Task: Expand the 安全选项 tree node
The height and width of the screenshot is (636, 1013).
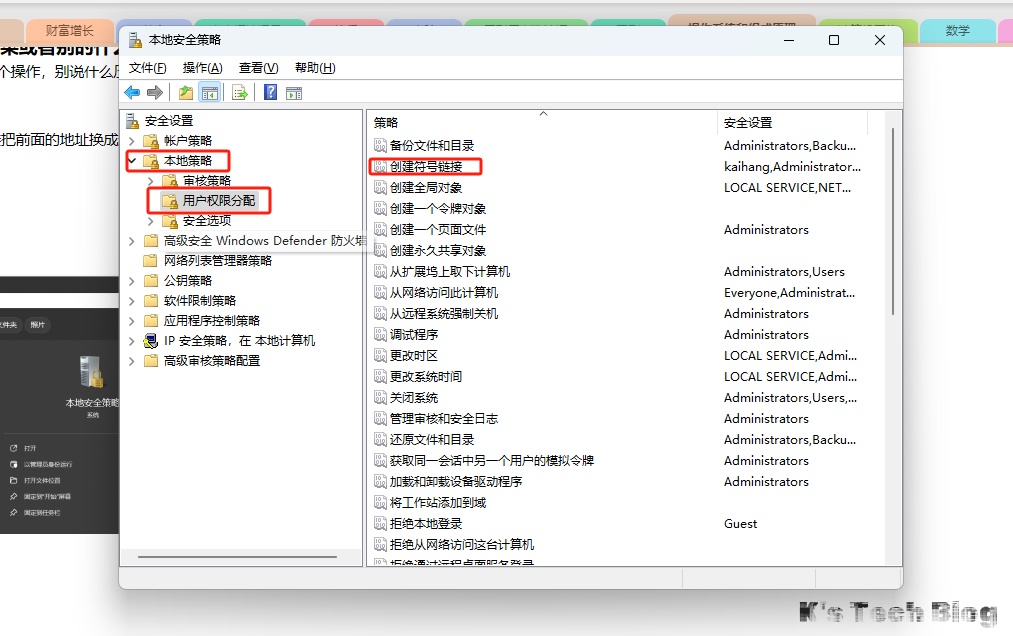Action: tap(151, 221)
